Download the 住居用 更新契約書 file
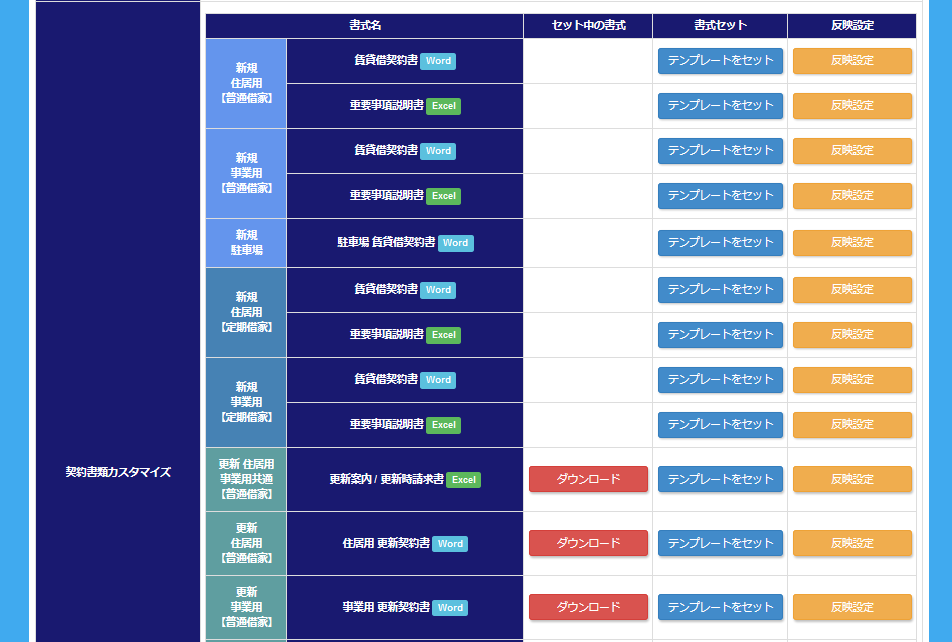952x642 pixels. [x=588, y=543]
